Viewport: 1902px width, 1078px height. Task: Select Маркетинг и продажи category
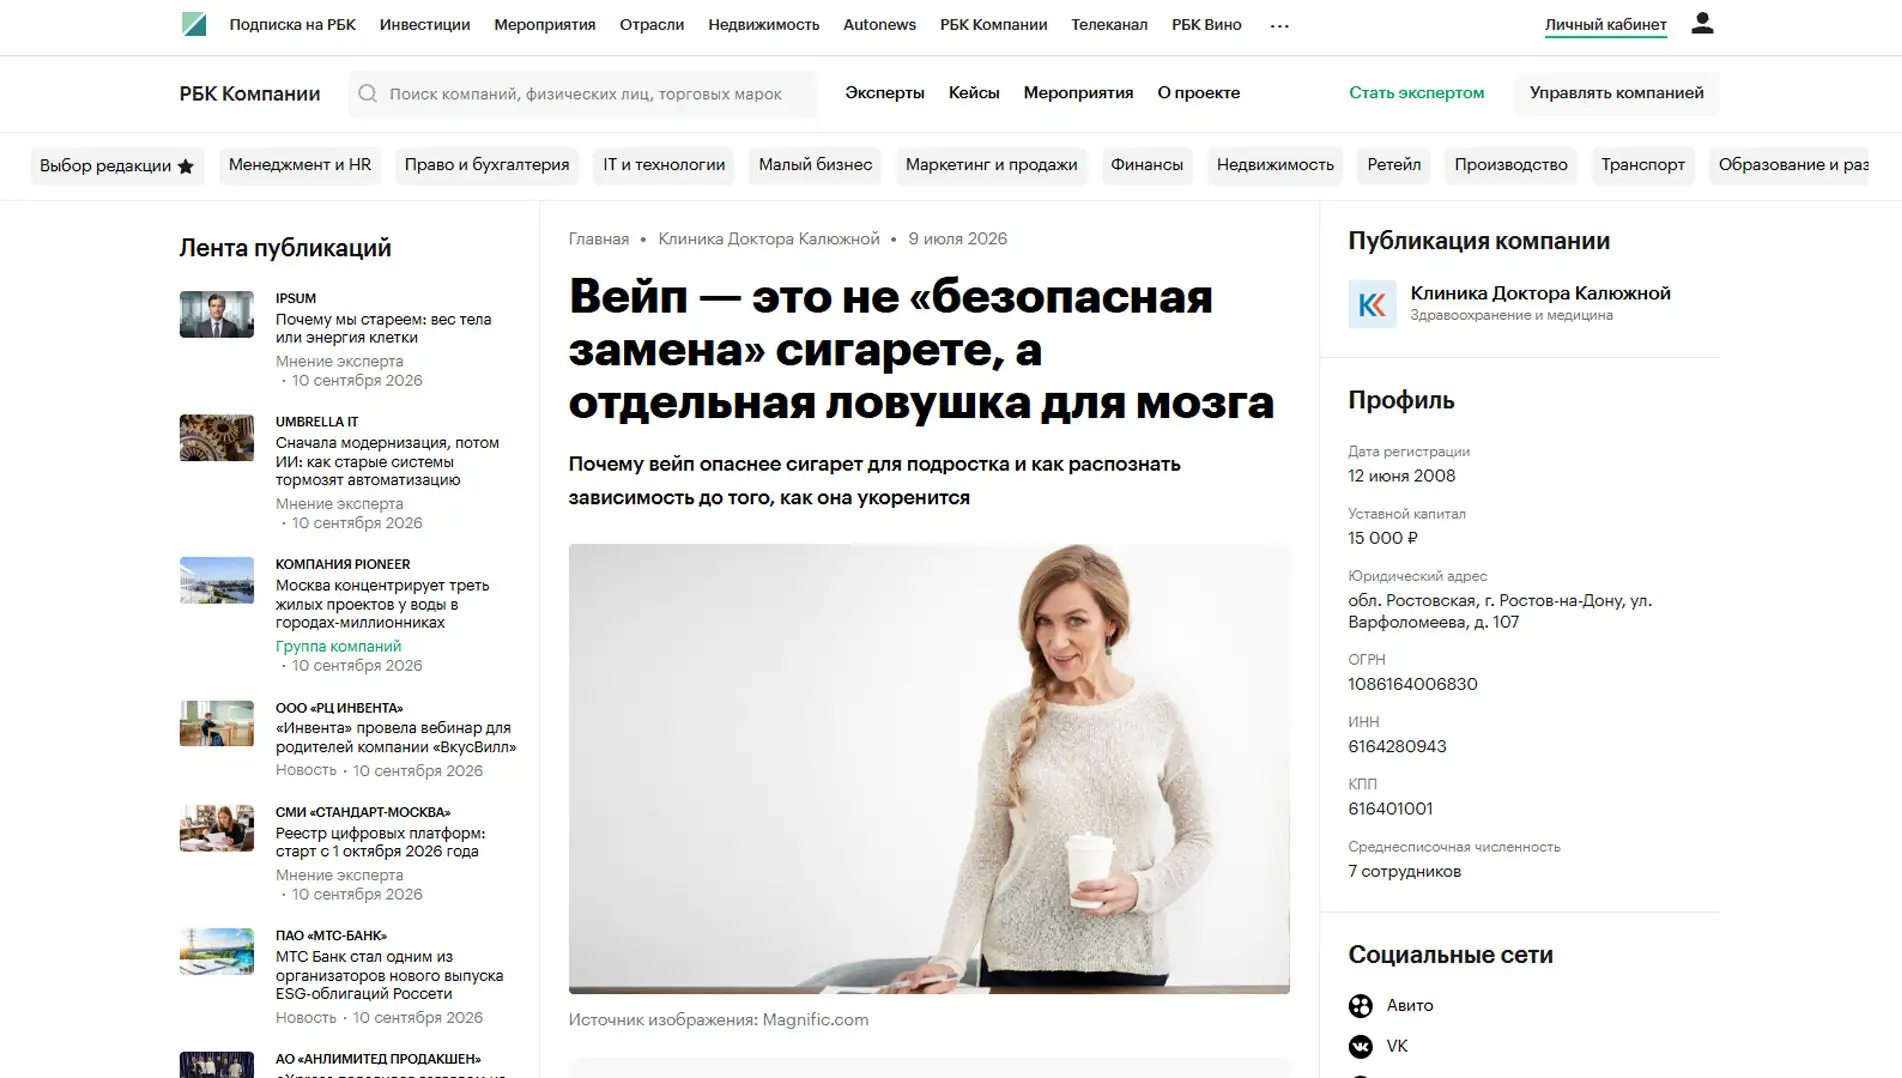[991, 165]
